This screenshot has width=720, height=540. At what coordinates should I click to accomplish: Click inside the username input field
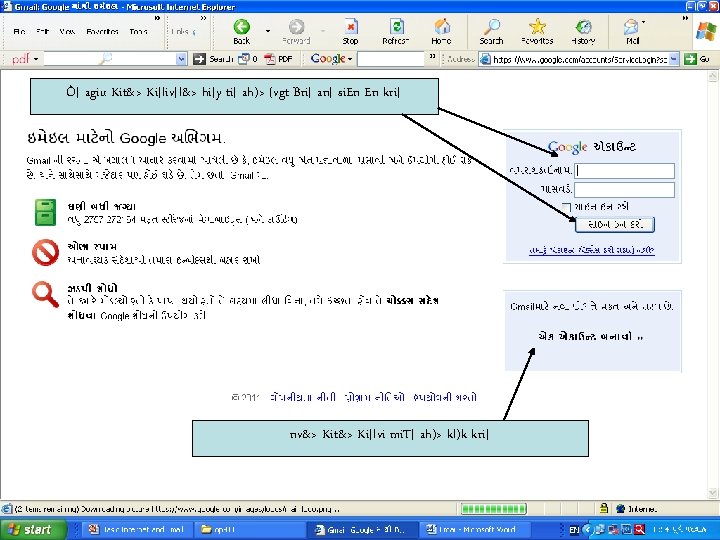tap(624, 171)
